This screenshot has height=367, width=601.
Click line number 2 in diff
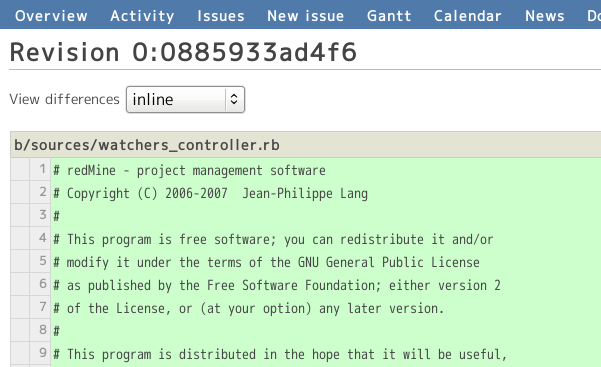[40, 192]
